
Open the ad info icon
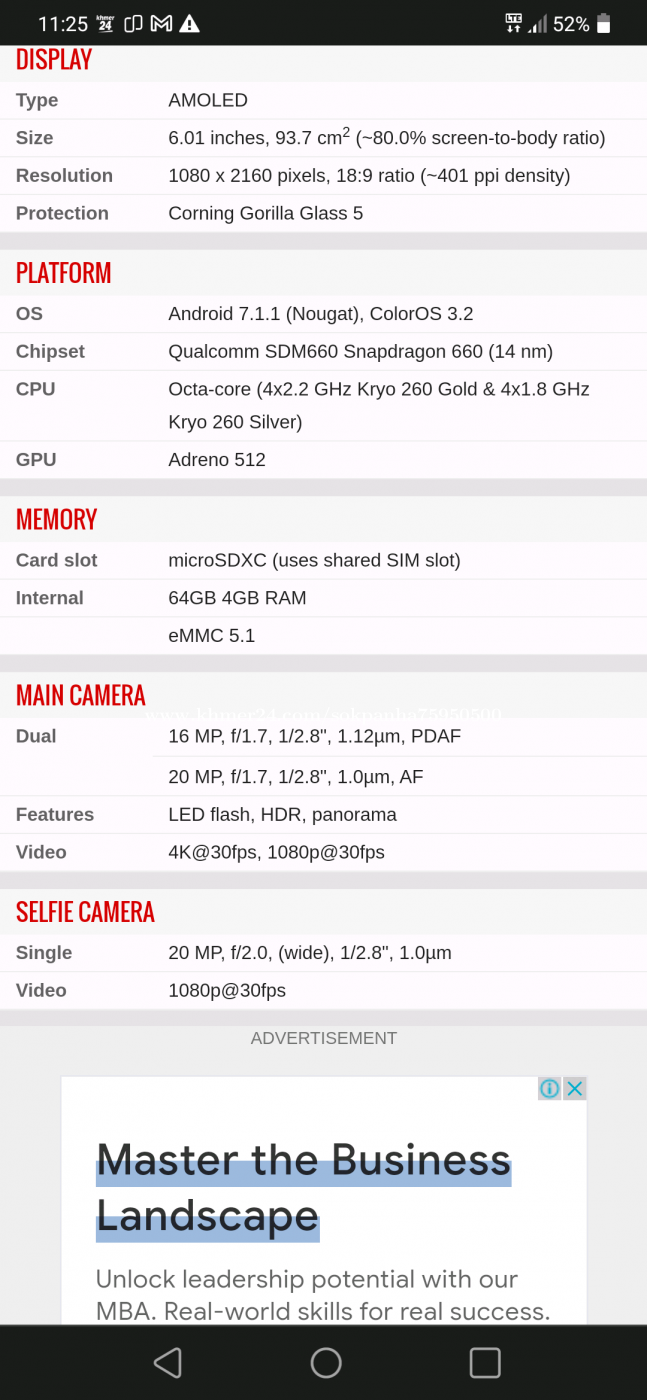549,1088
